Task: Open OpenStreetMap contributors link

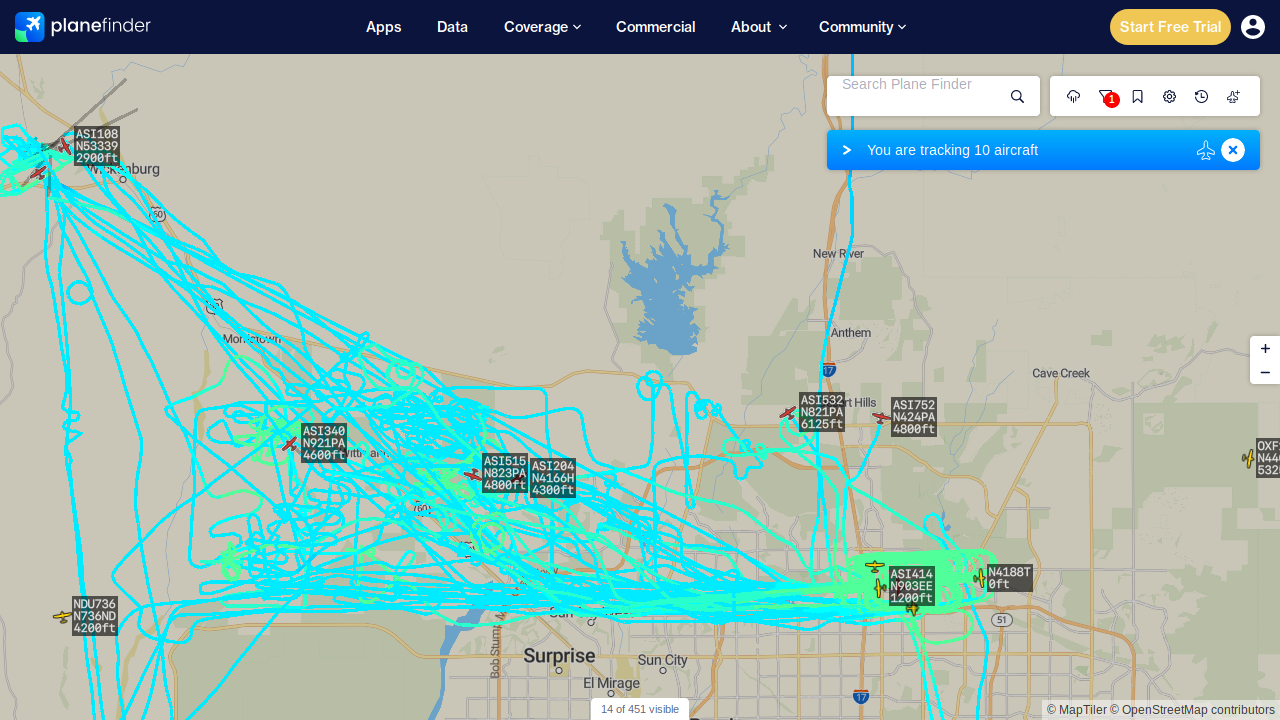Action: 1193,710
